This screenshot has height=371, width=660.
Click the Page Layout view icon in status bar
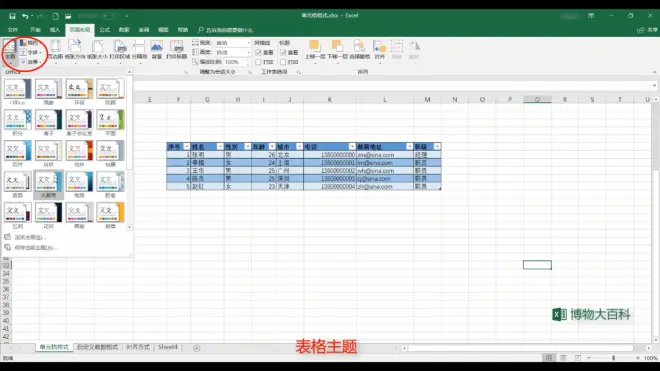563,358
